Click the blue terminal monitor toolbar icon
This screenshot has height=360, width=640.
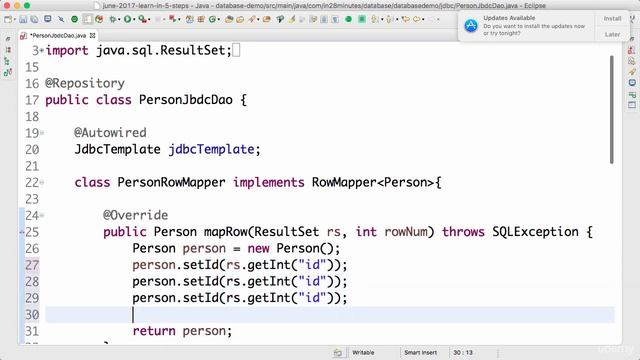pyautogui.click(x=48, y=19)
